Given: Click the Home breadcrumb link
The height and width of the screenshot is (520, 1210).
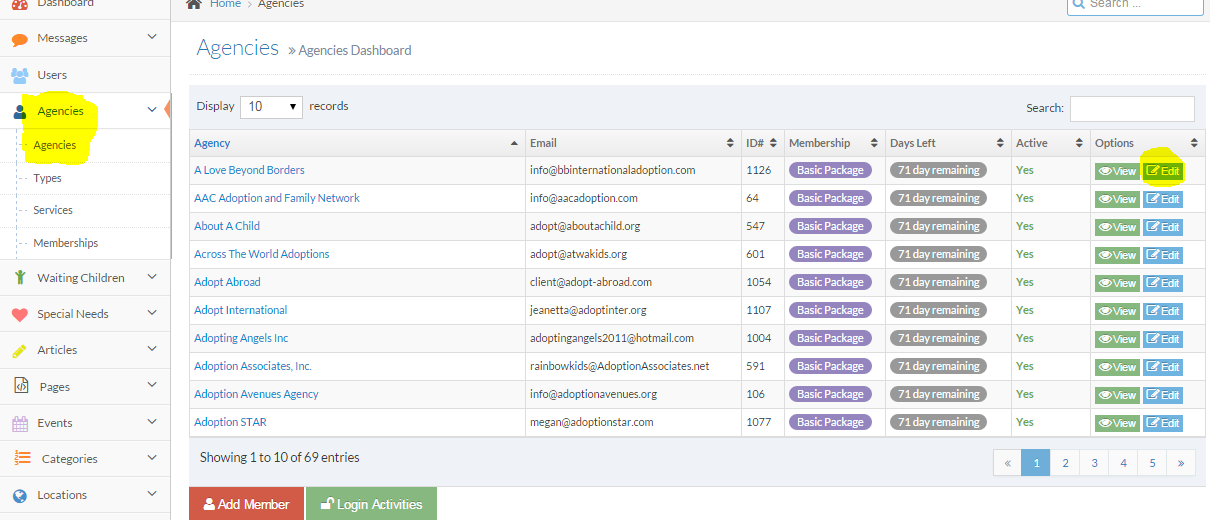Looking at the screenshot, I should pos(225,4).
